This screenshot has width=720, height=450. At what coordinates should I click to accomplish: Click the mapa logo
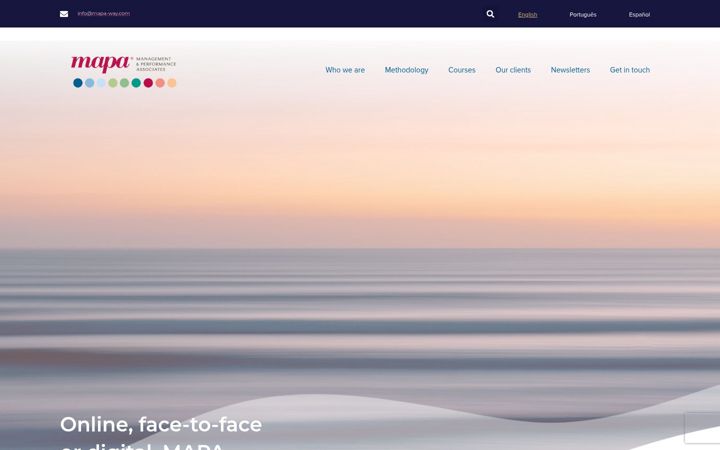point(124,71)
